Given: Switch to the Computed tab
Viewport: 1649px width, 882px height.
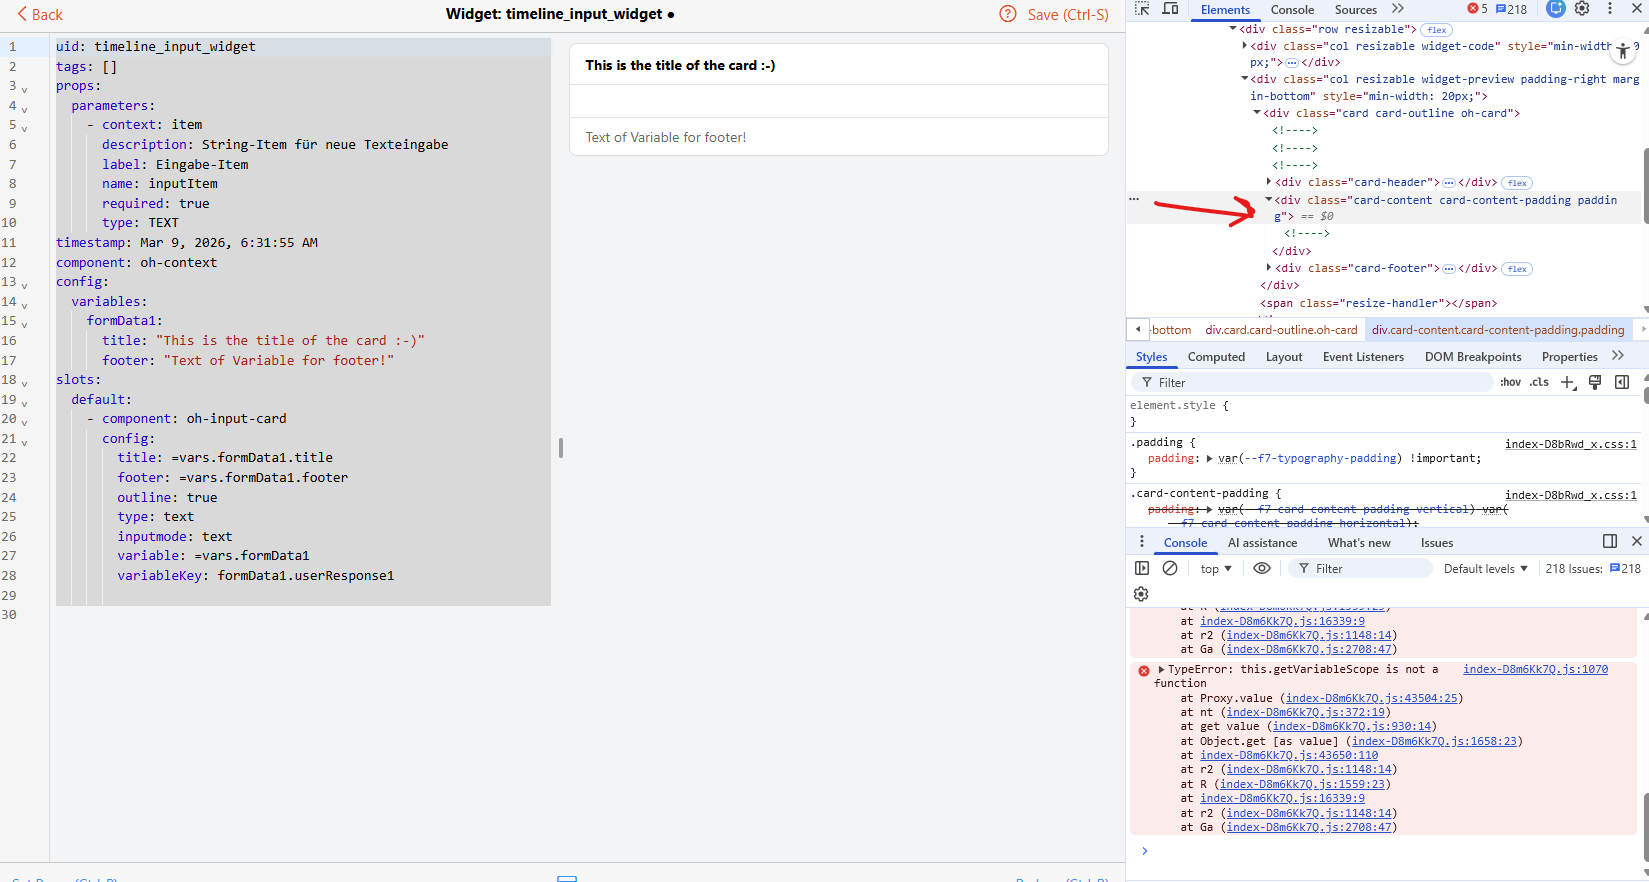Looking at the screenshot, I should coord(1216,357).
